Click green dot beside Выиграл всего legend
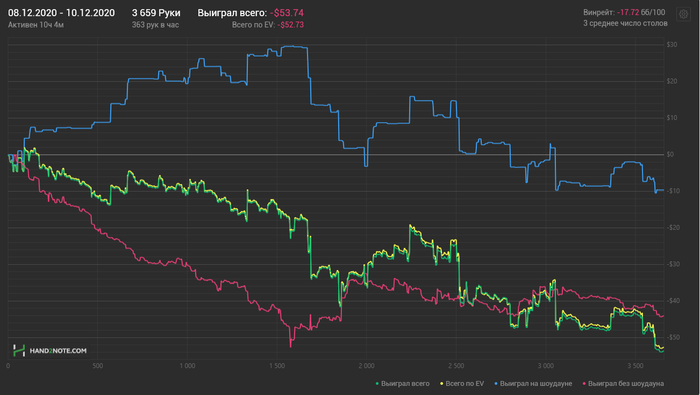 click(x=377, y=384)
